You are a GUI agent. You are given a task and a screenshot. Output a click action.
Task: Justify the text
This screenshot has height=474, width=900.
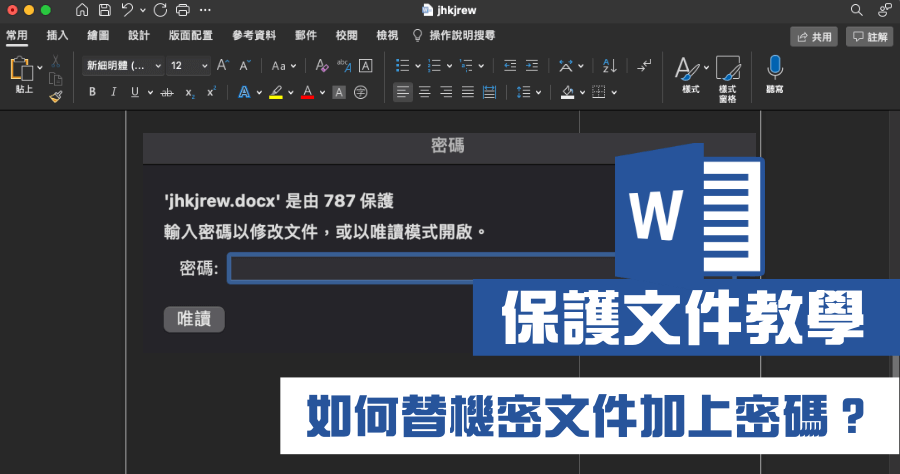(468, 92)
